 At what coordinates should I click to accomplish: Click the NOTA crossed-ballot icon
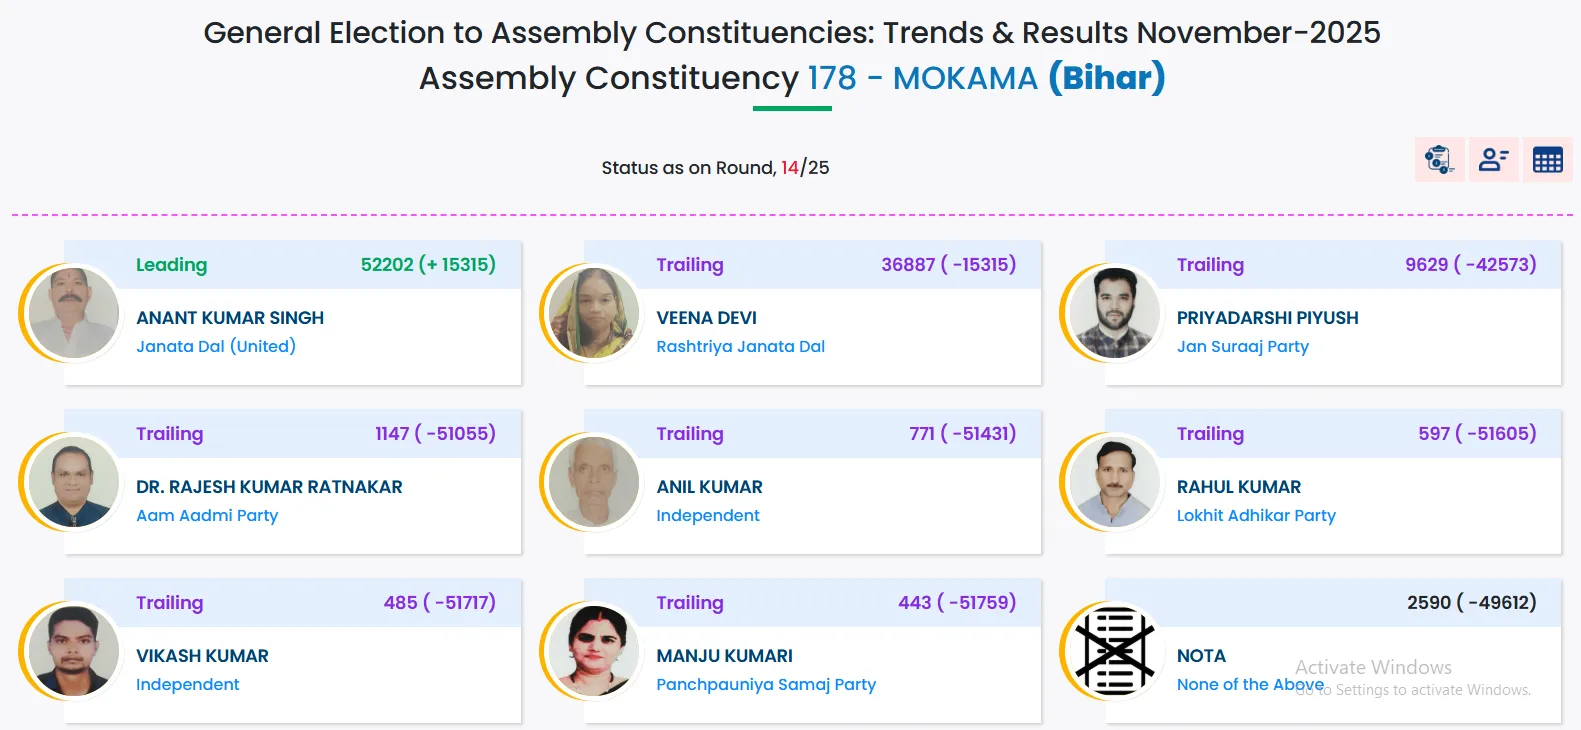click(x=1115, y=651)
